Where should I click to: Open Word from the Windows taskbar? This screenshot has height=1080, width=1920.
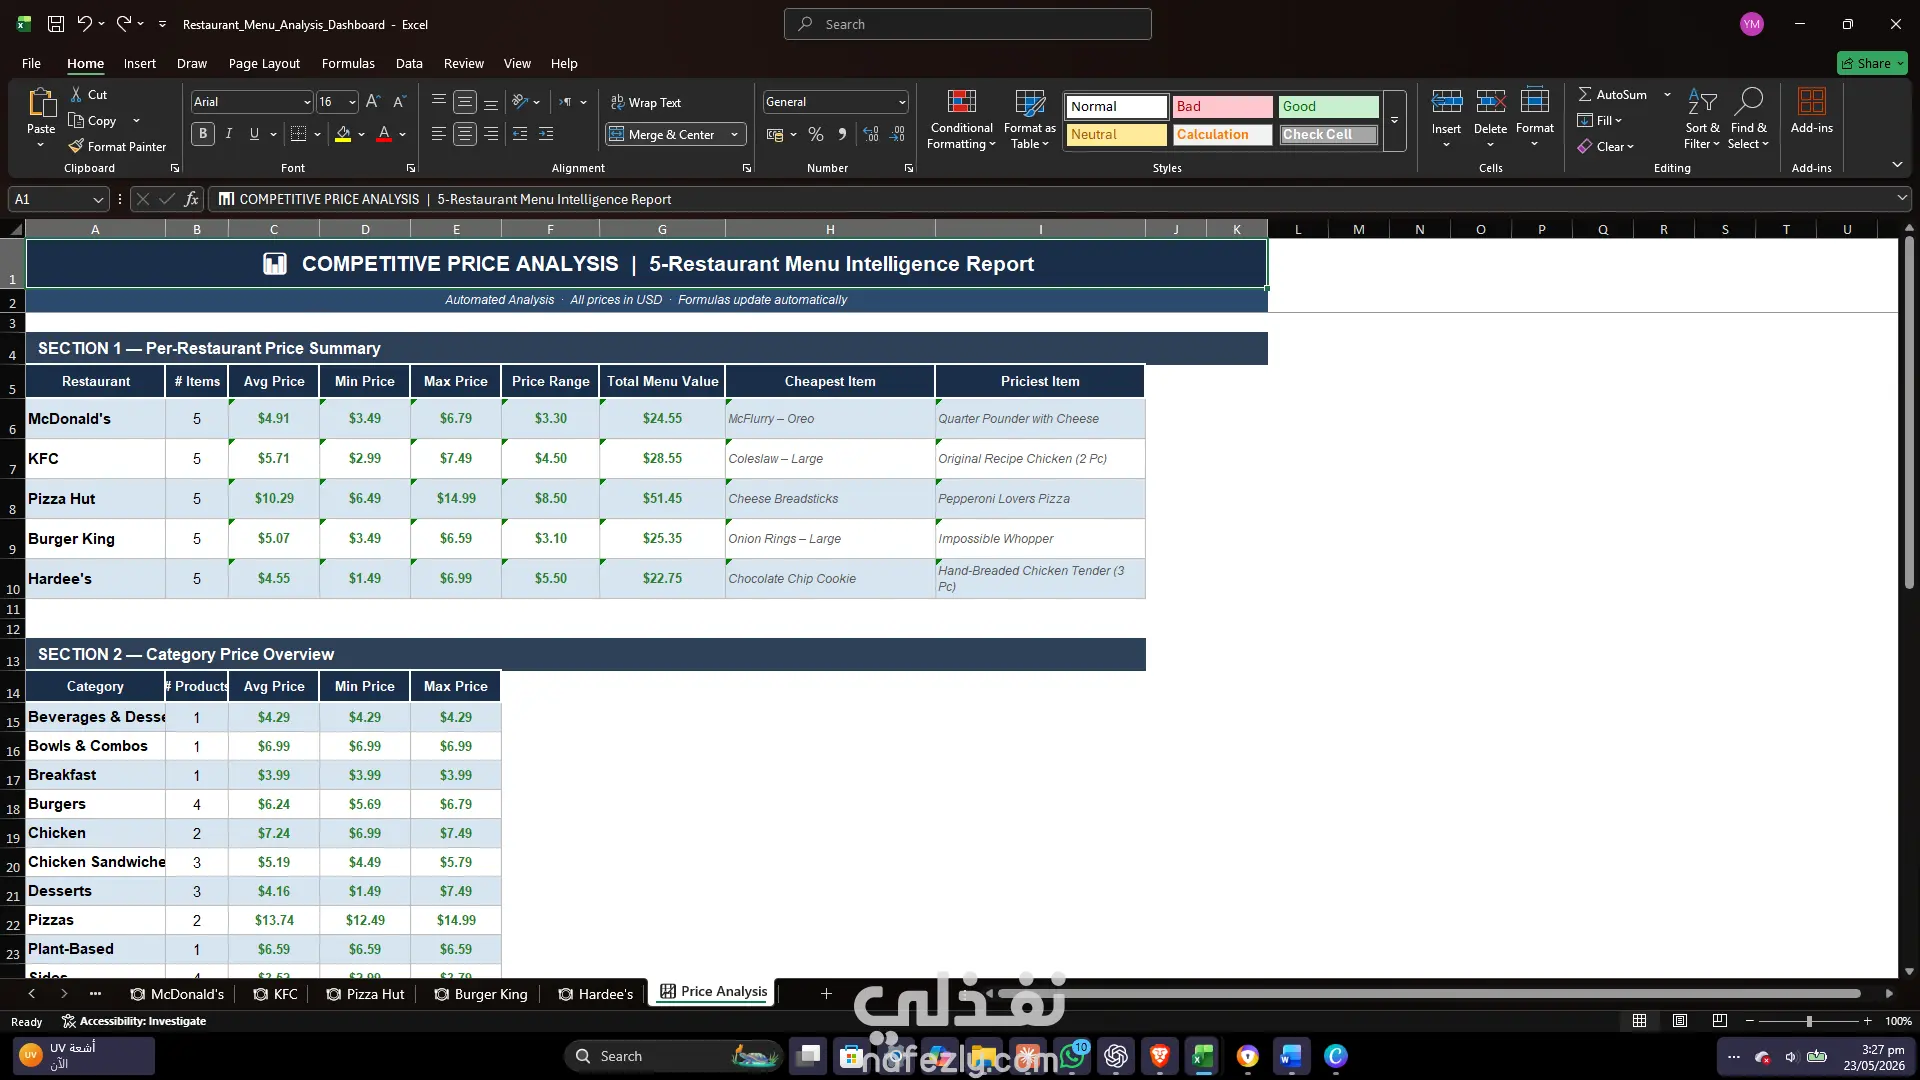pyautogui.click(x=1290, y=1056)
